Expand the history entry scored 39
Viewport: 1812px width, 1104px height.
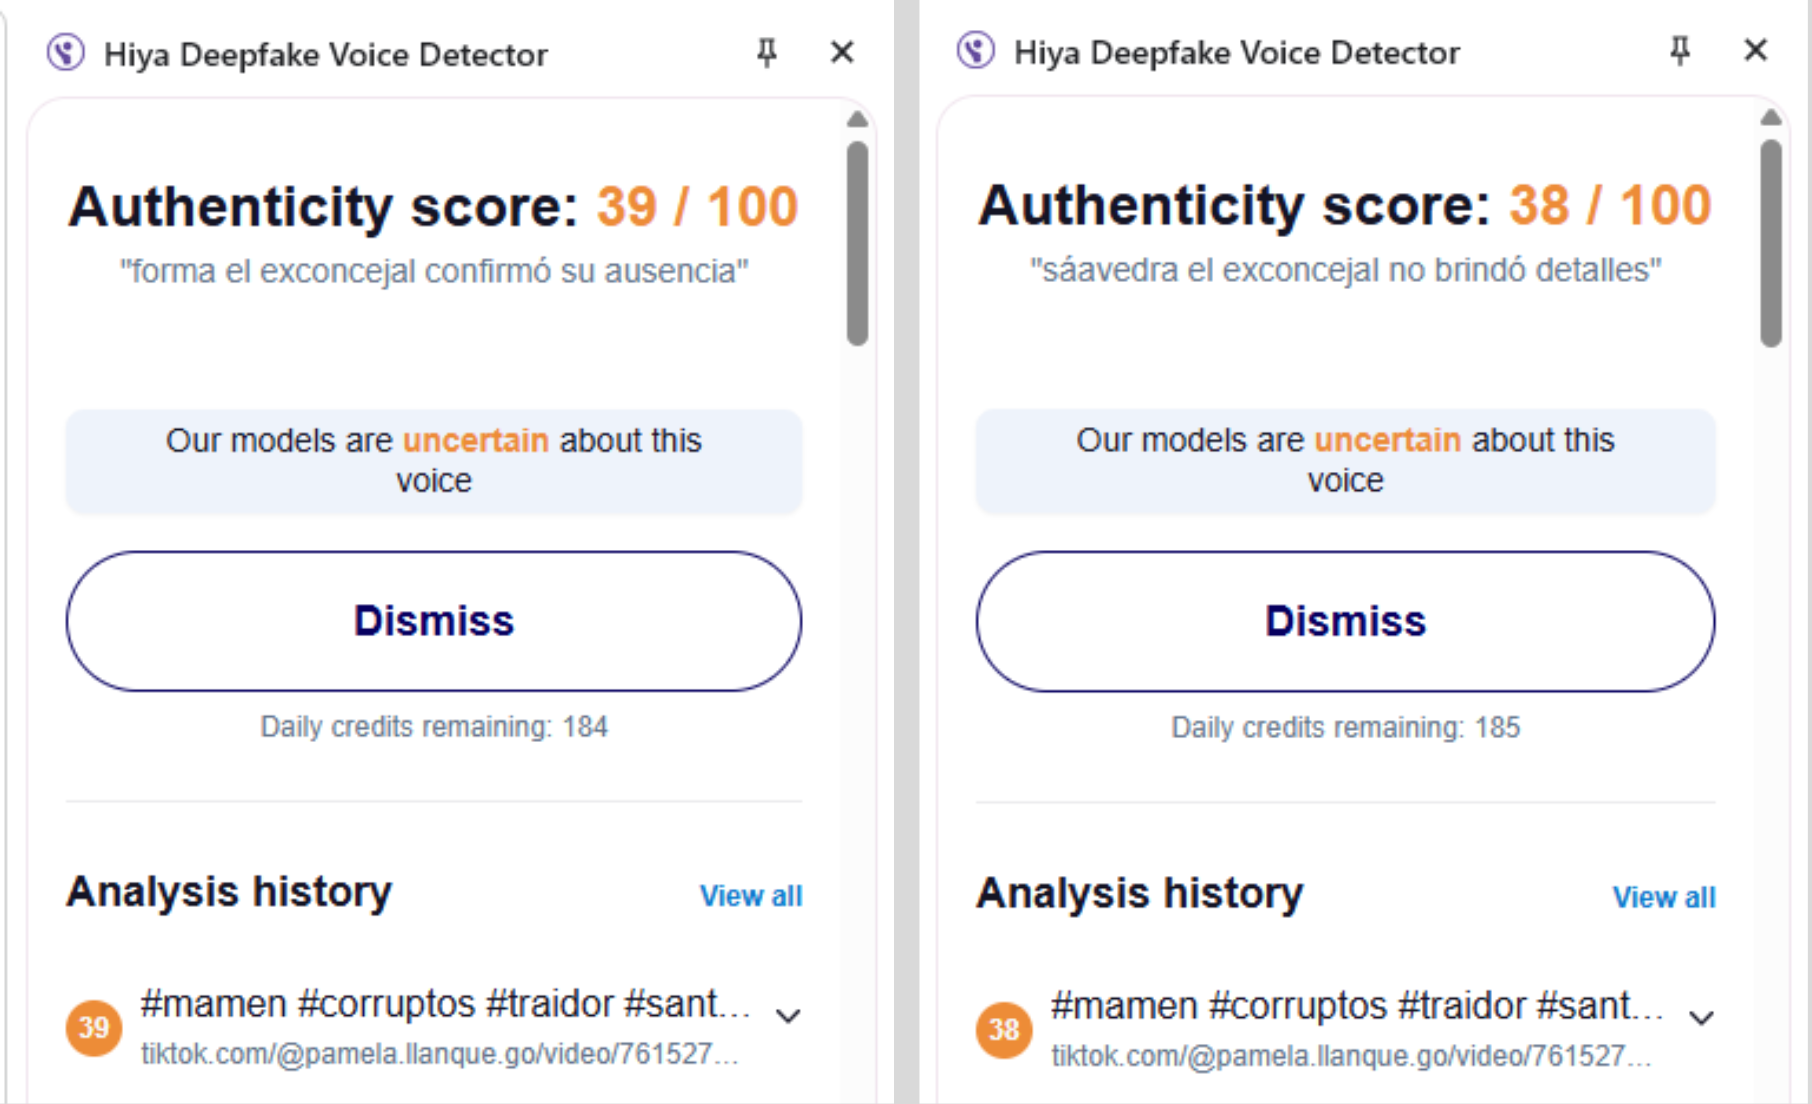point(788,1017)
